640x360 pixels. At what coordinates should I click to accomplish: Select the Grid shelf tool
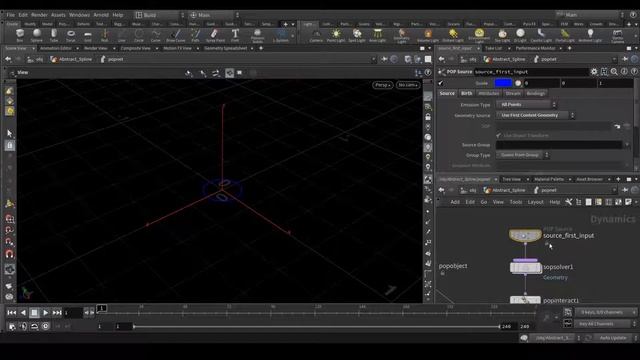88,35
